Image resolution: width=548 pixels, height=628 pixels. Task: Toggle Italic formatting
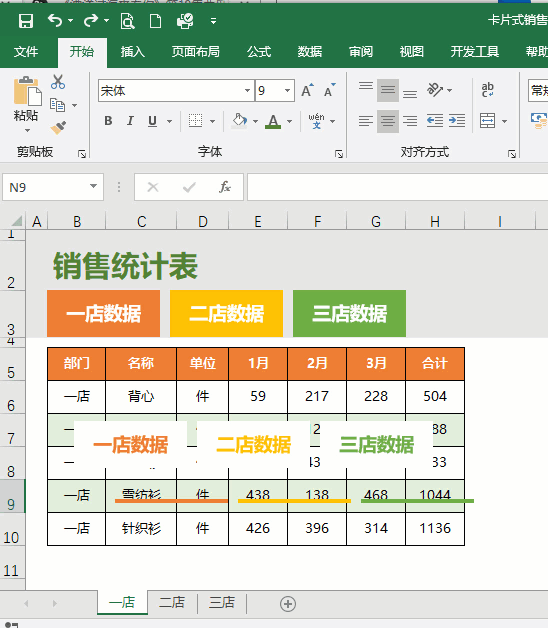pyautogui.click(x=130, y=121)
